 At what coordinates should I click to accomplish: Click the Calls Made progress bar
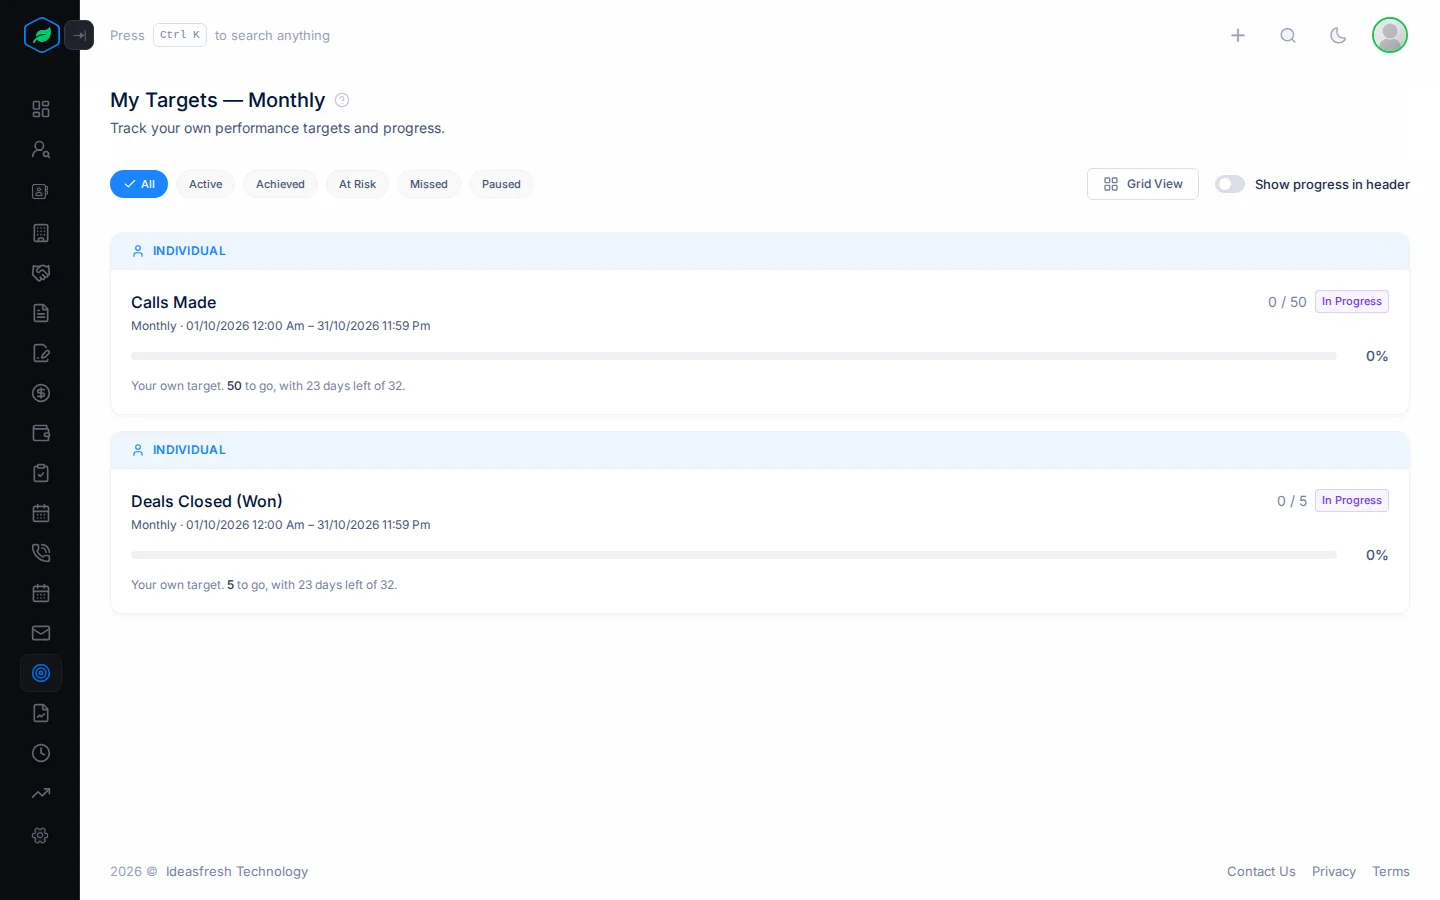[734, 356]
